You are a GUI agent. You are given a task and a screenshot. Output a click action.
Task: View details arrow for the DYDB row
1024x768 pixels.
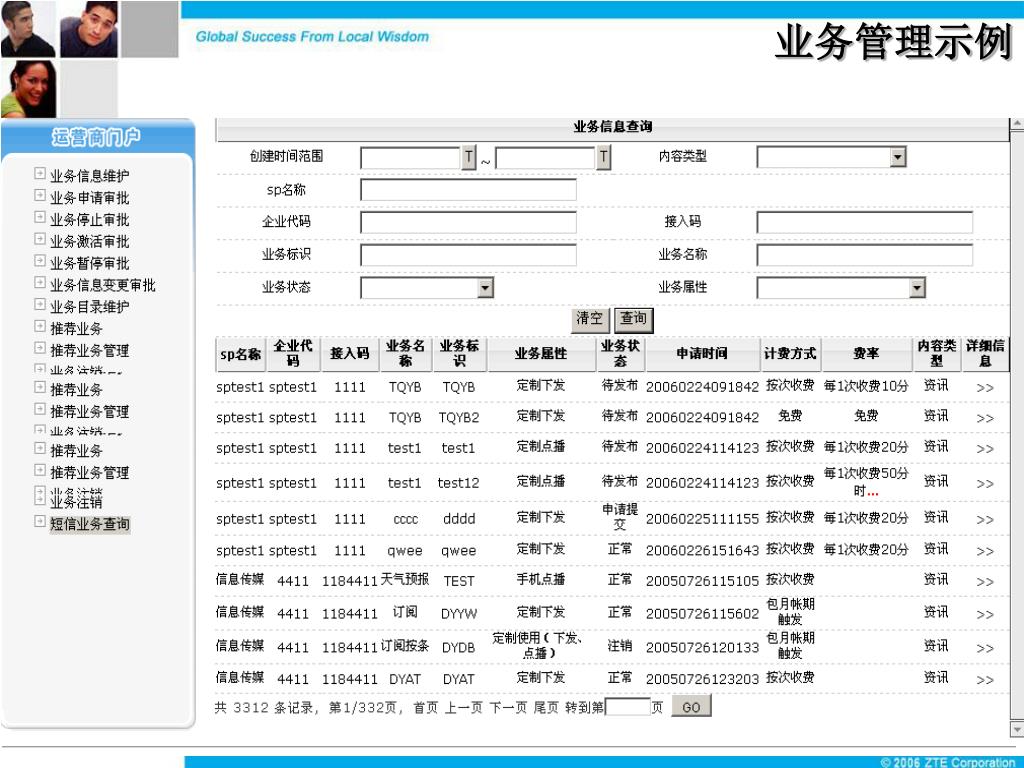coord(985,648)
